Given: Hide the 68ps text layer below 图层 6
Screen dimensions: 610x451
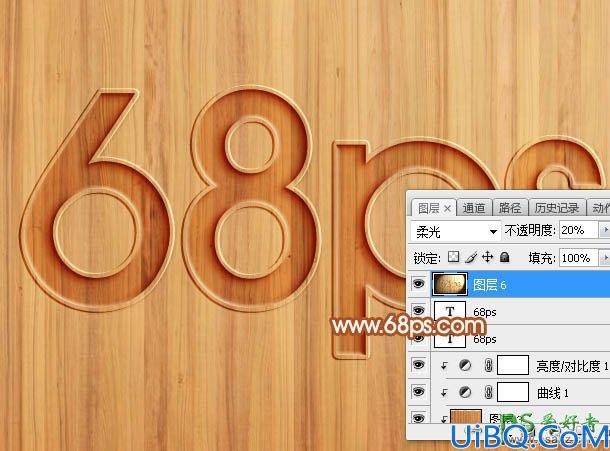Looking at the screenshot, I should click(x=419, y=311).
